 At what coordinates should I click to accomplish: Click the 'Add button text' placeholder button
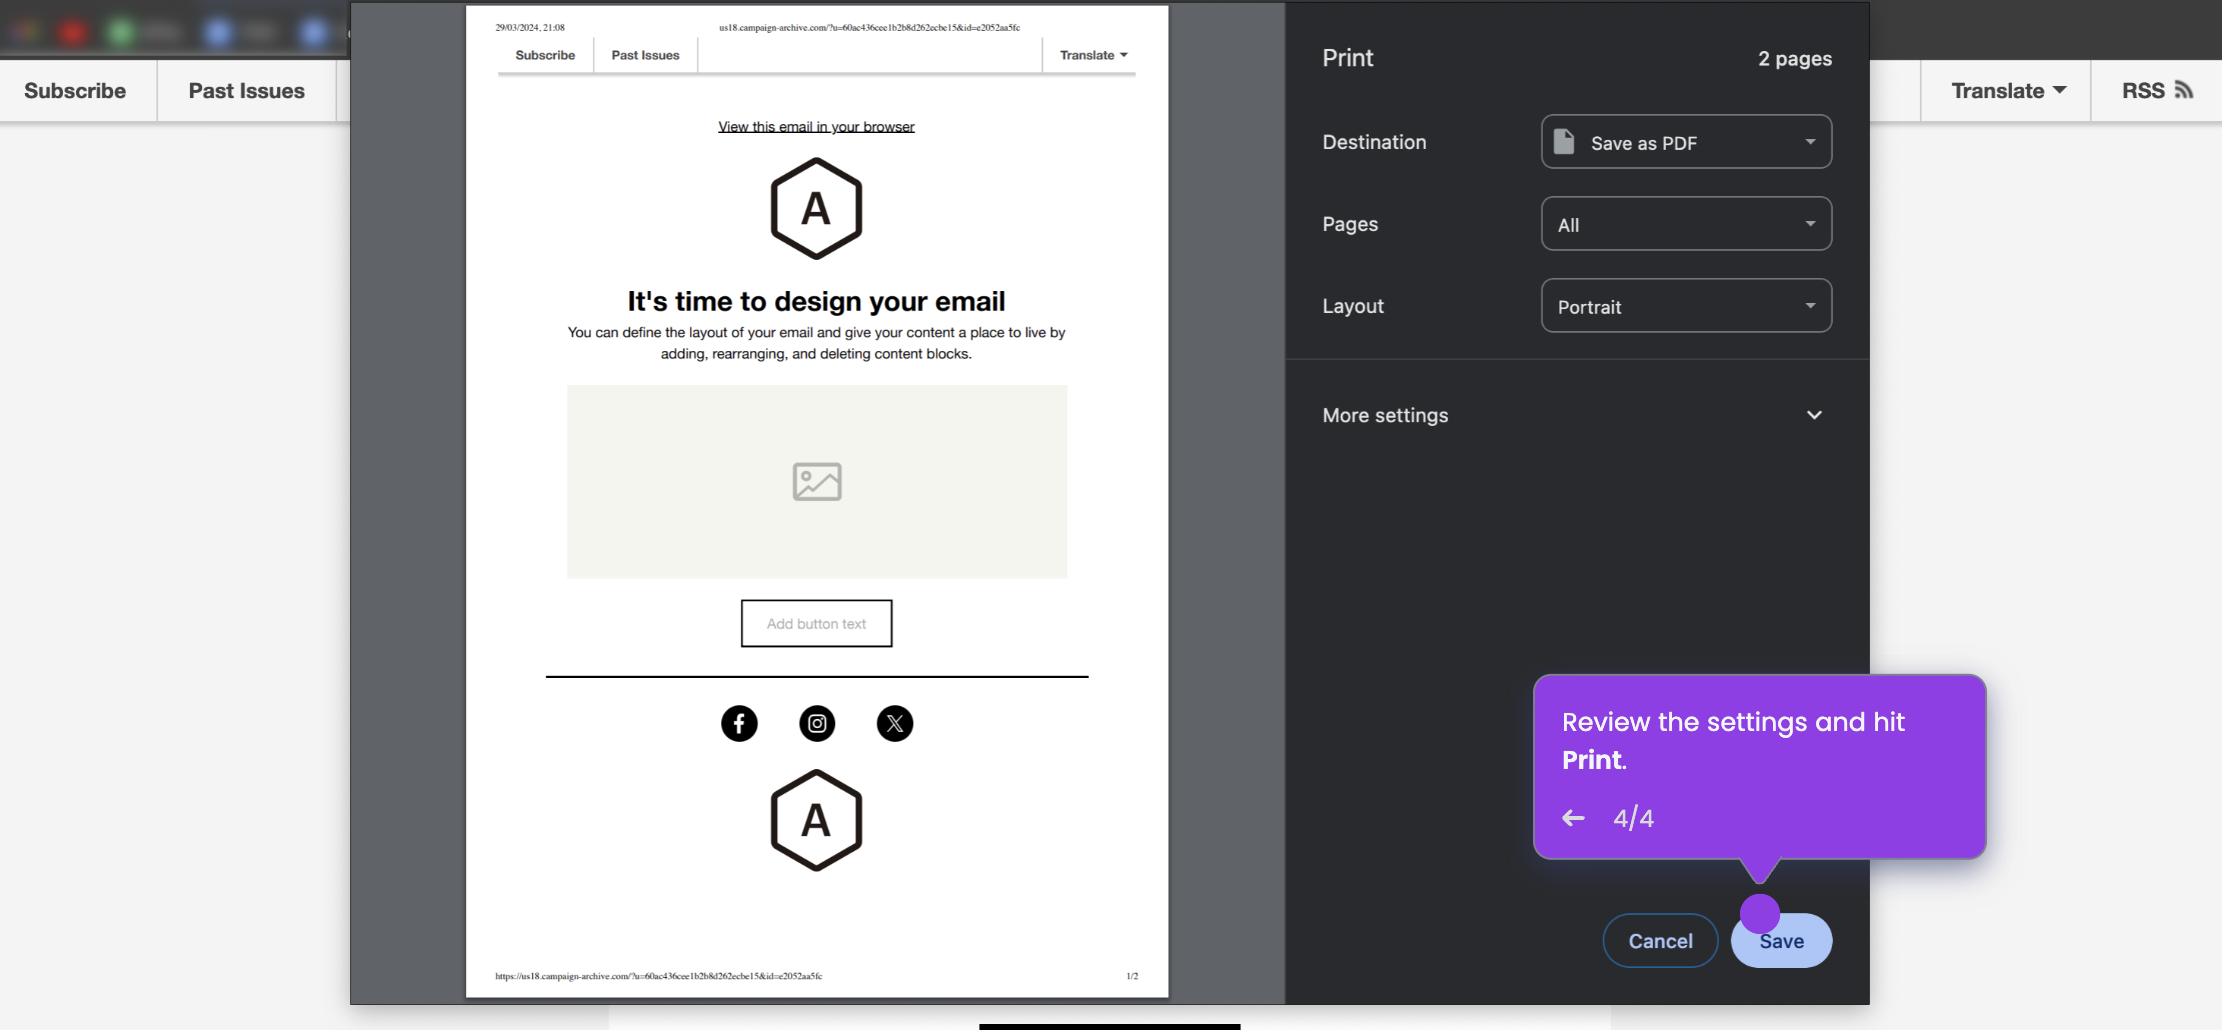point(816,623)
